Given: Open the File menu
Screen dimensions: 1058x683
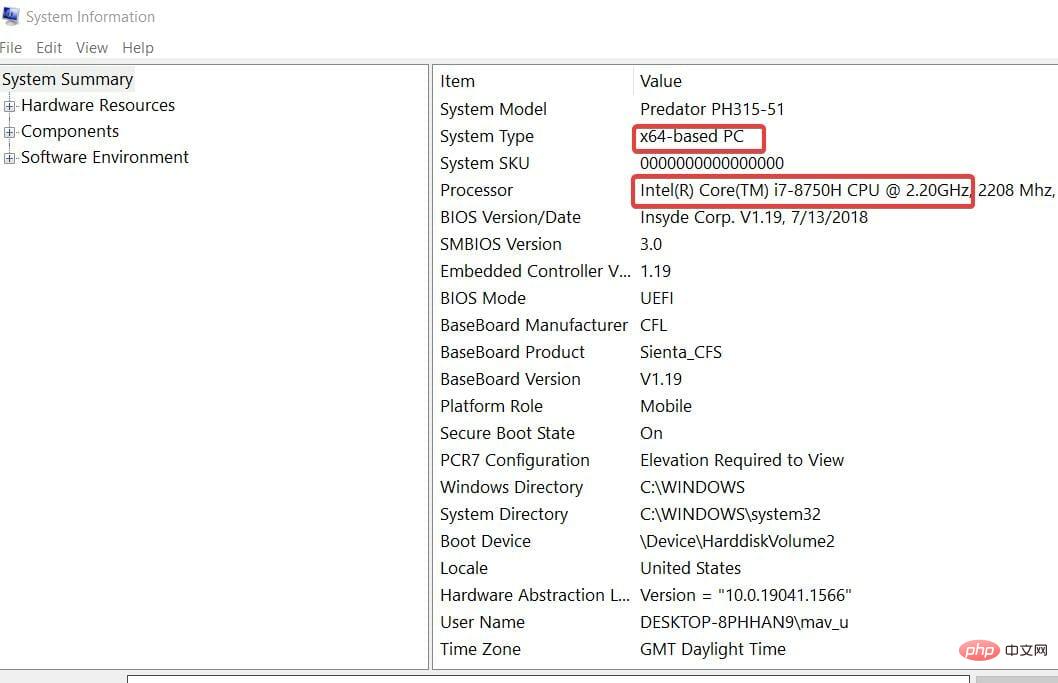Looking at the screenshot, I should pos(11,47).
